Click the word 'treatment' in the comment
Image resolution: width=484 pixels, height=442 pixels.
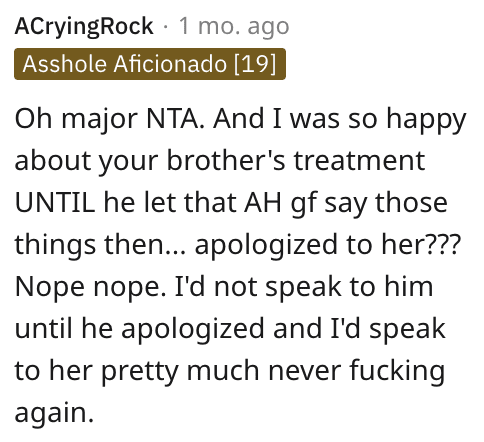[x=359, y=161]
